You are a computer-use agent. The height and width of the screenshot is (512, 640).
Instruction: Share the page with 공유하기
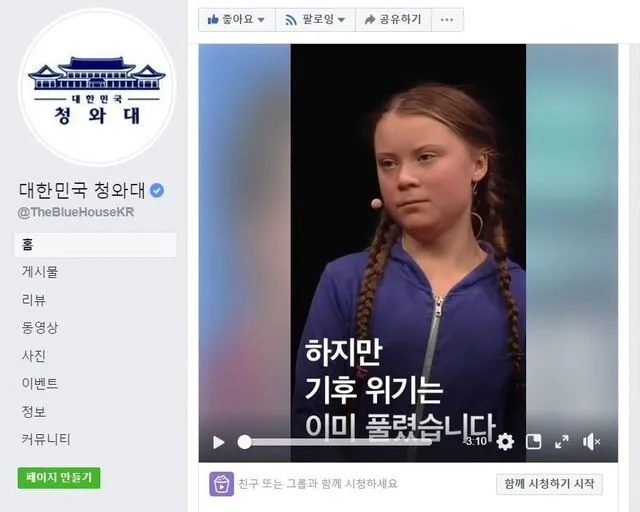pos(393,20)
